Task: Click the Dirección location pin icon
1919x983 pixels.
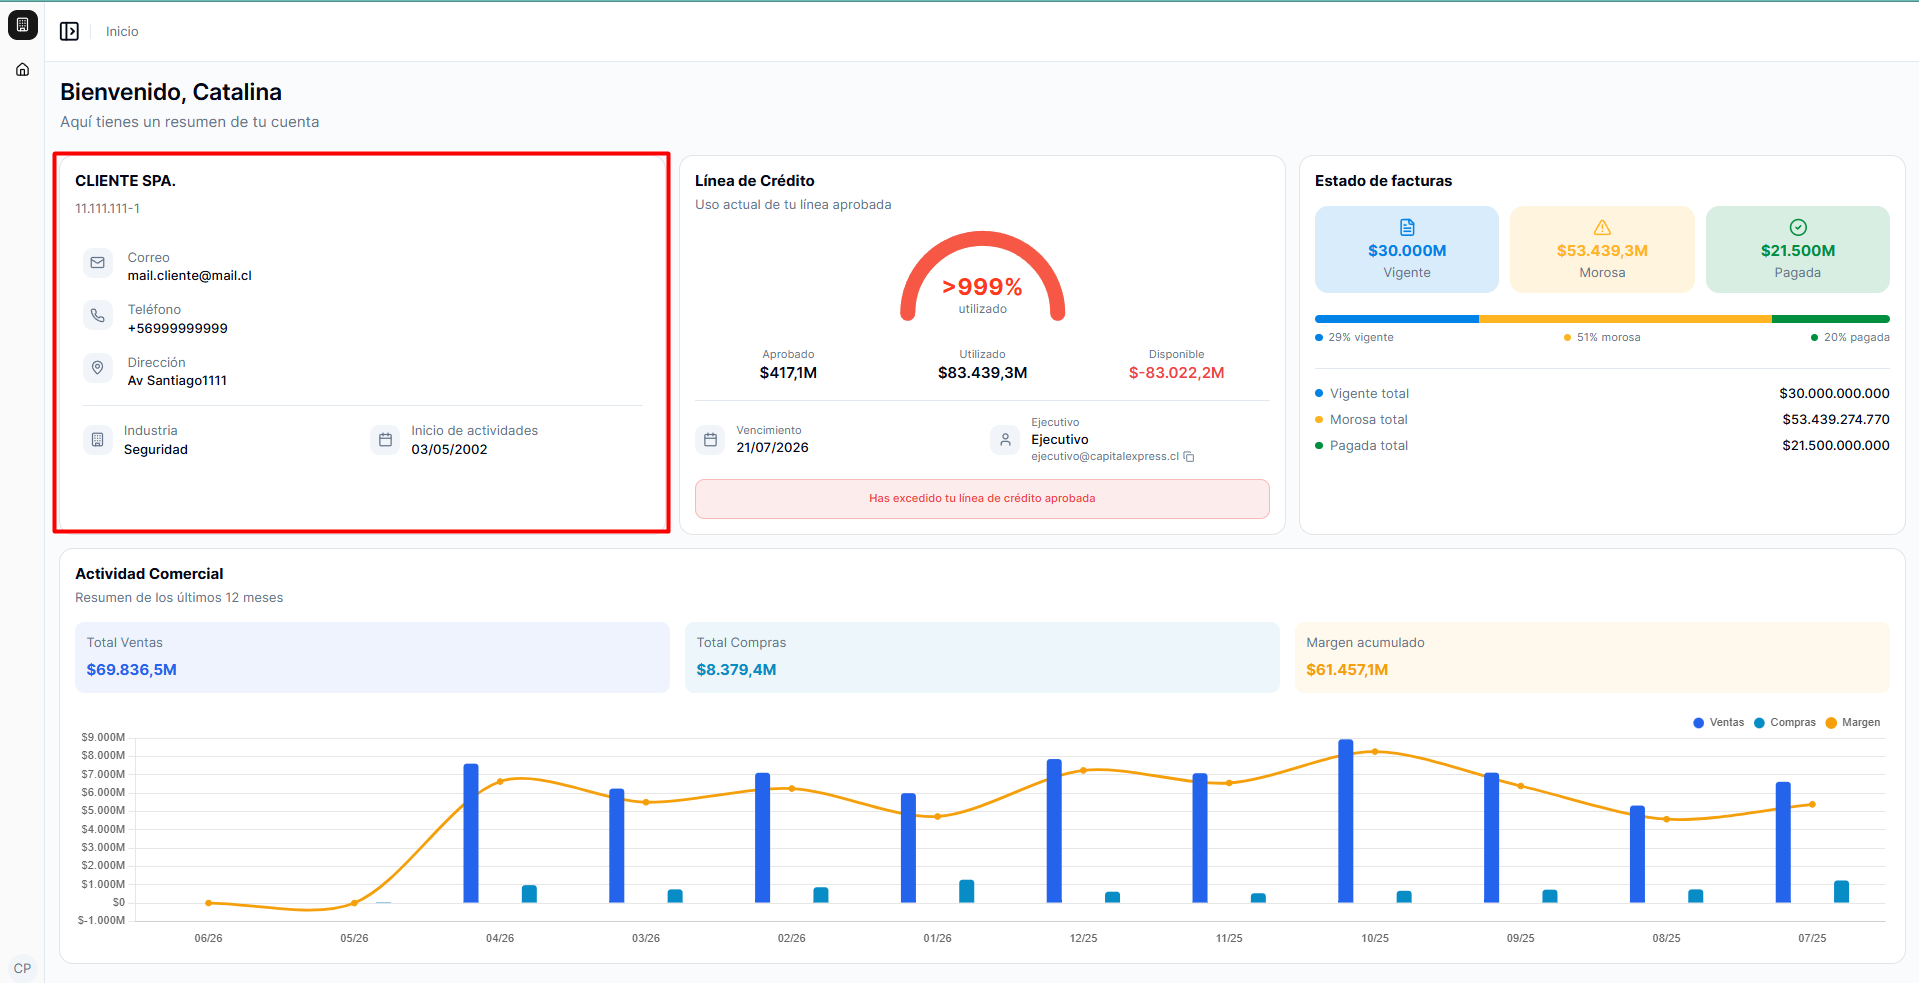Action: pos(97,368)
